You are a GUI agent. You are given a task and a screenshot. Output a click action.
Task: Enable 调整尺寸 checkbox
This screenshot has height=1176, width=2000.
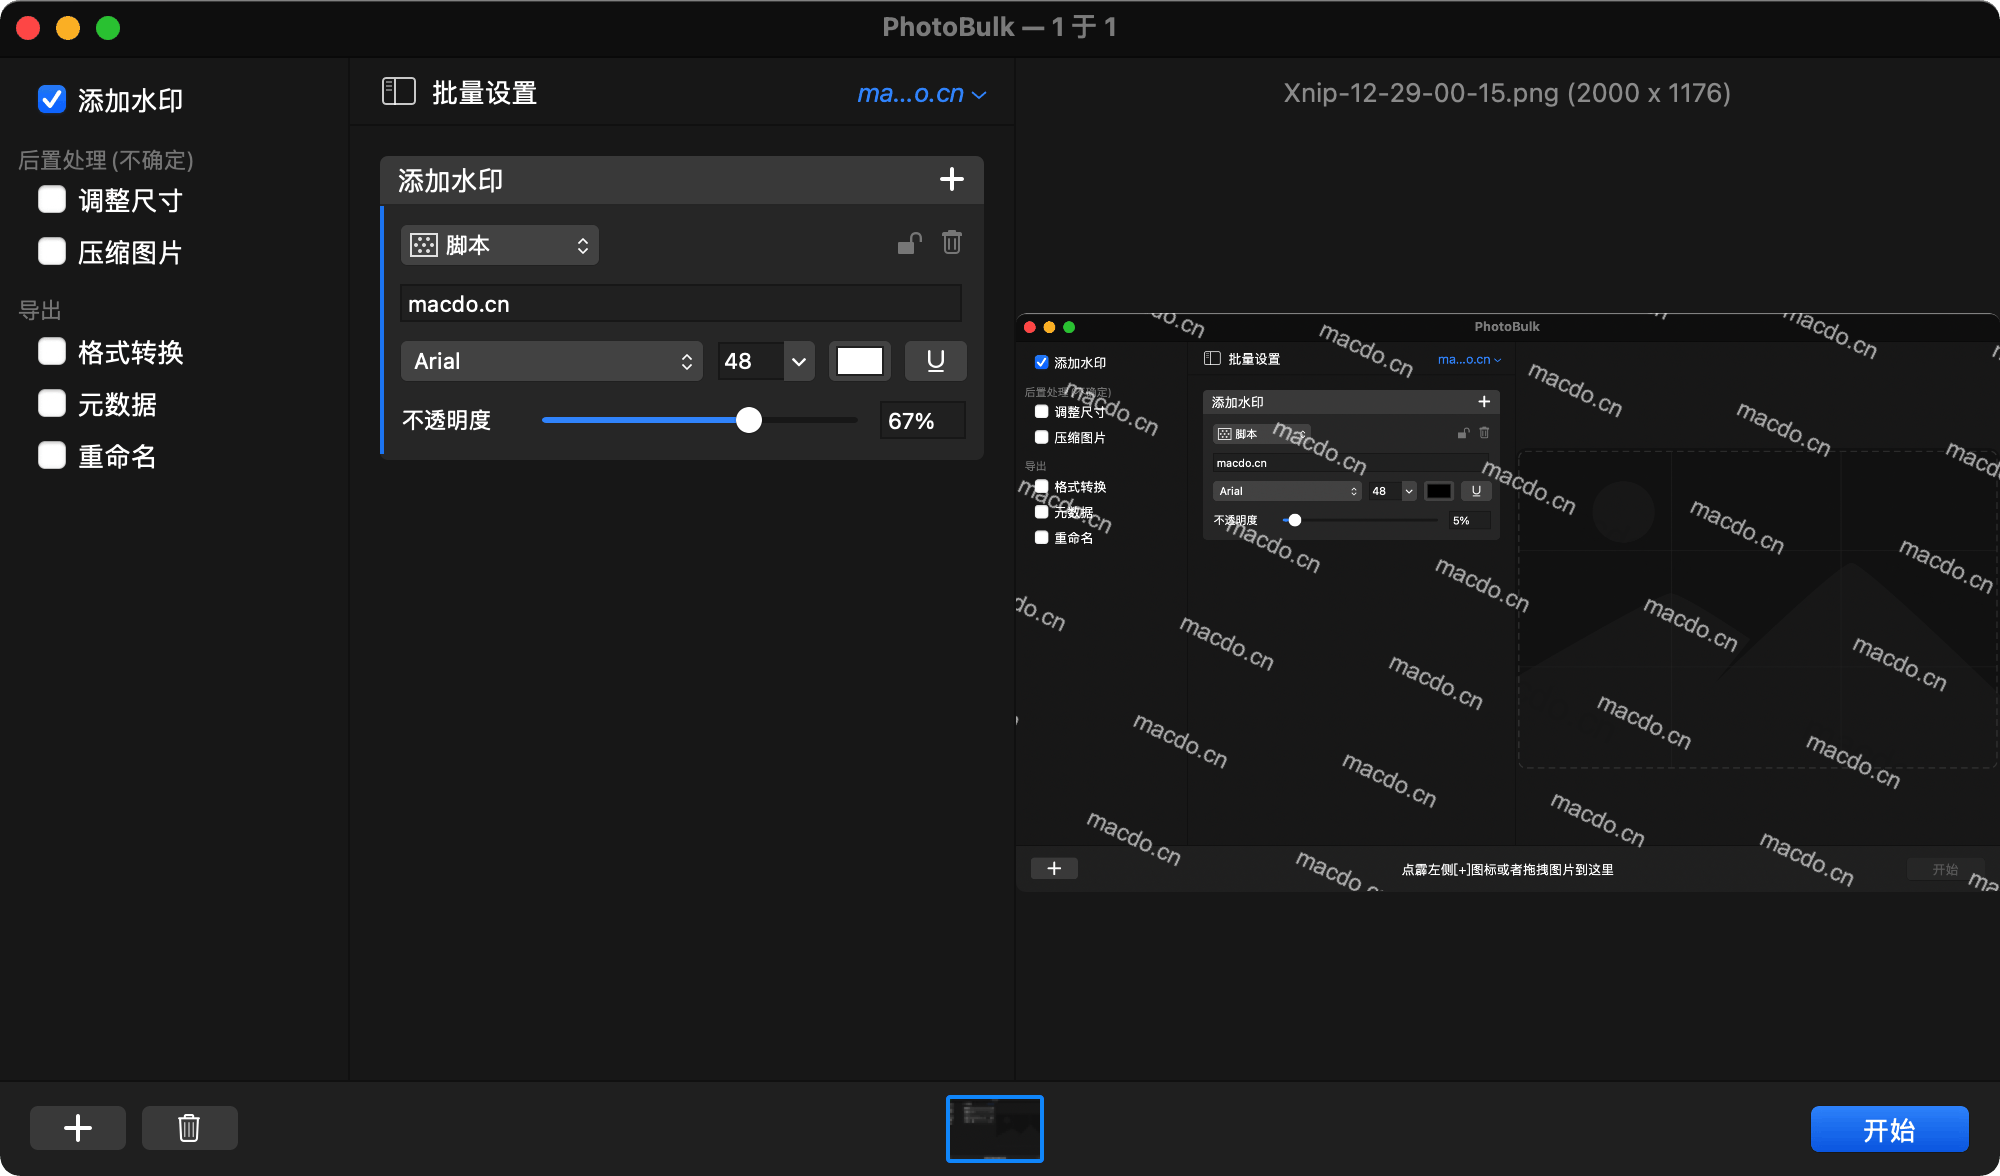pyautogui.click(x=52, y=200)
